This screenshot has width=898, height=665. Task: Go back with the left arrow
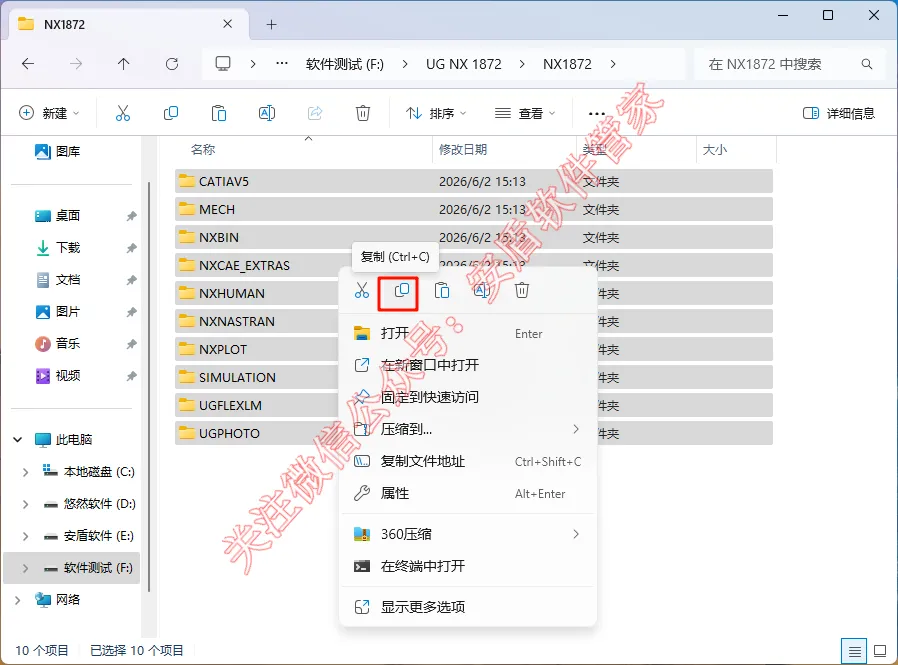pos(28,64)
